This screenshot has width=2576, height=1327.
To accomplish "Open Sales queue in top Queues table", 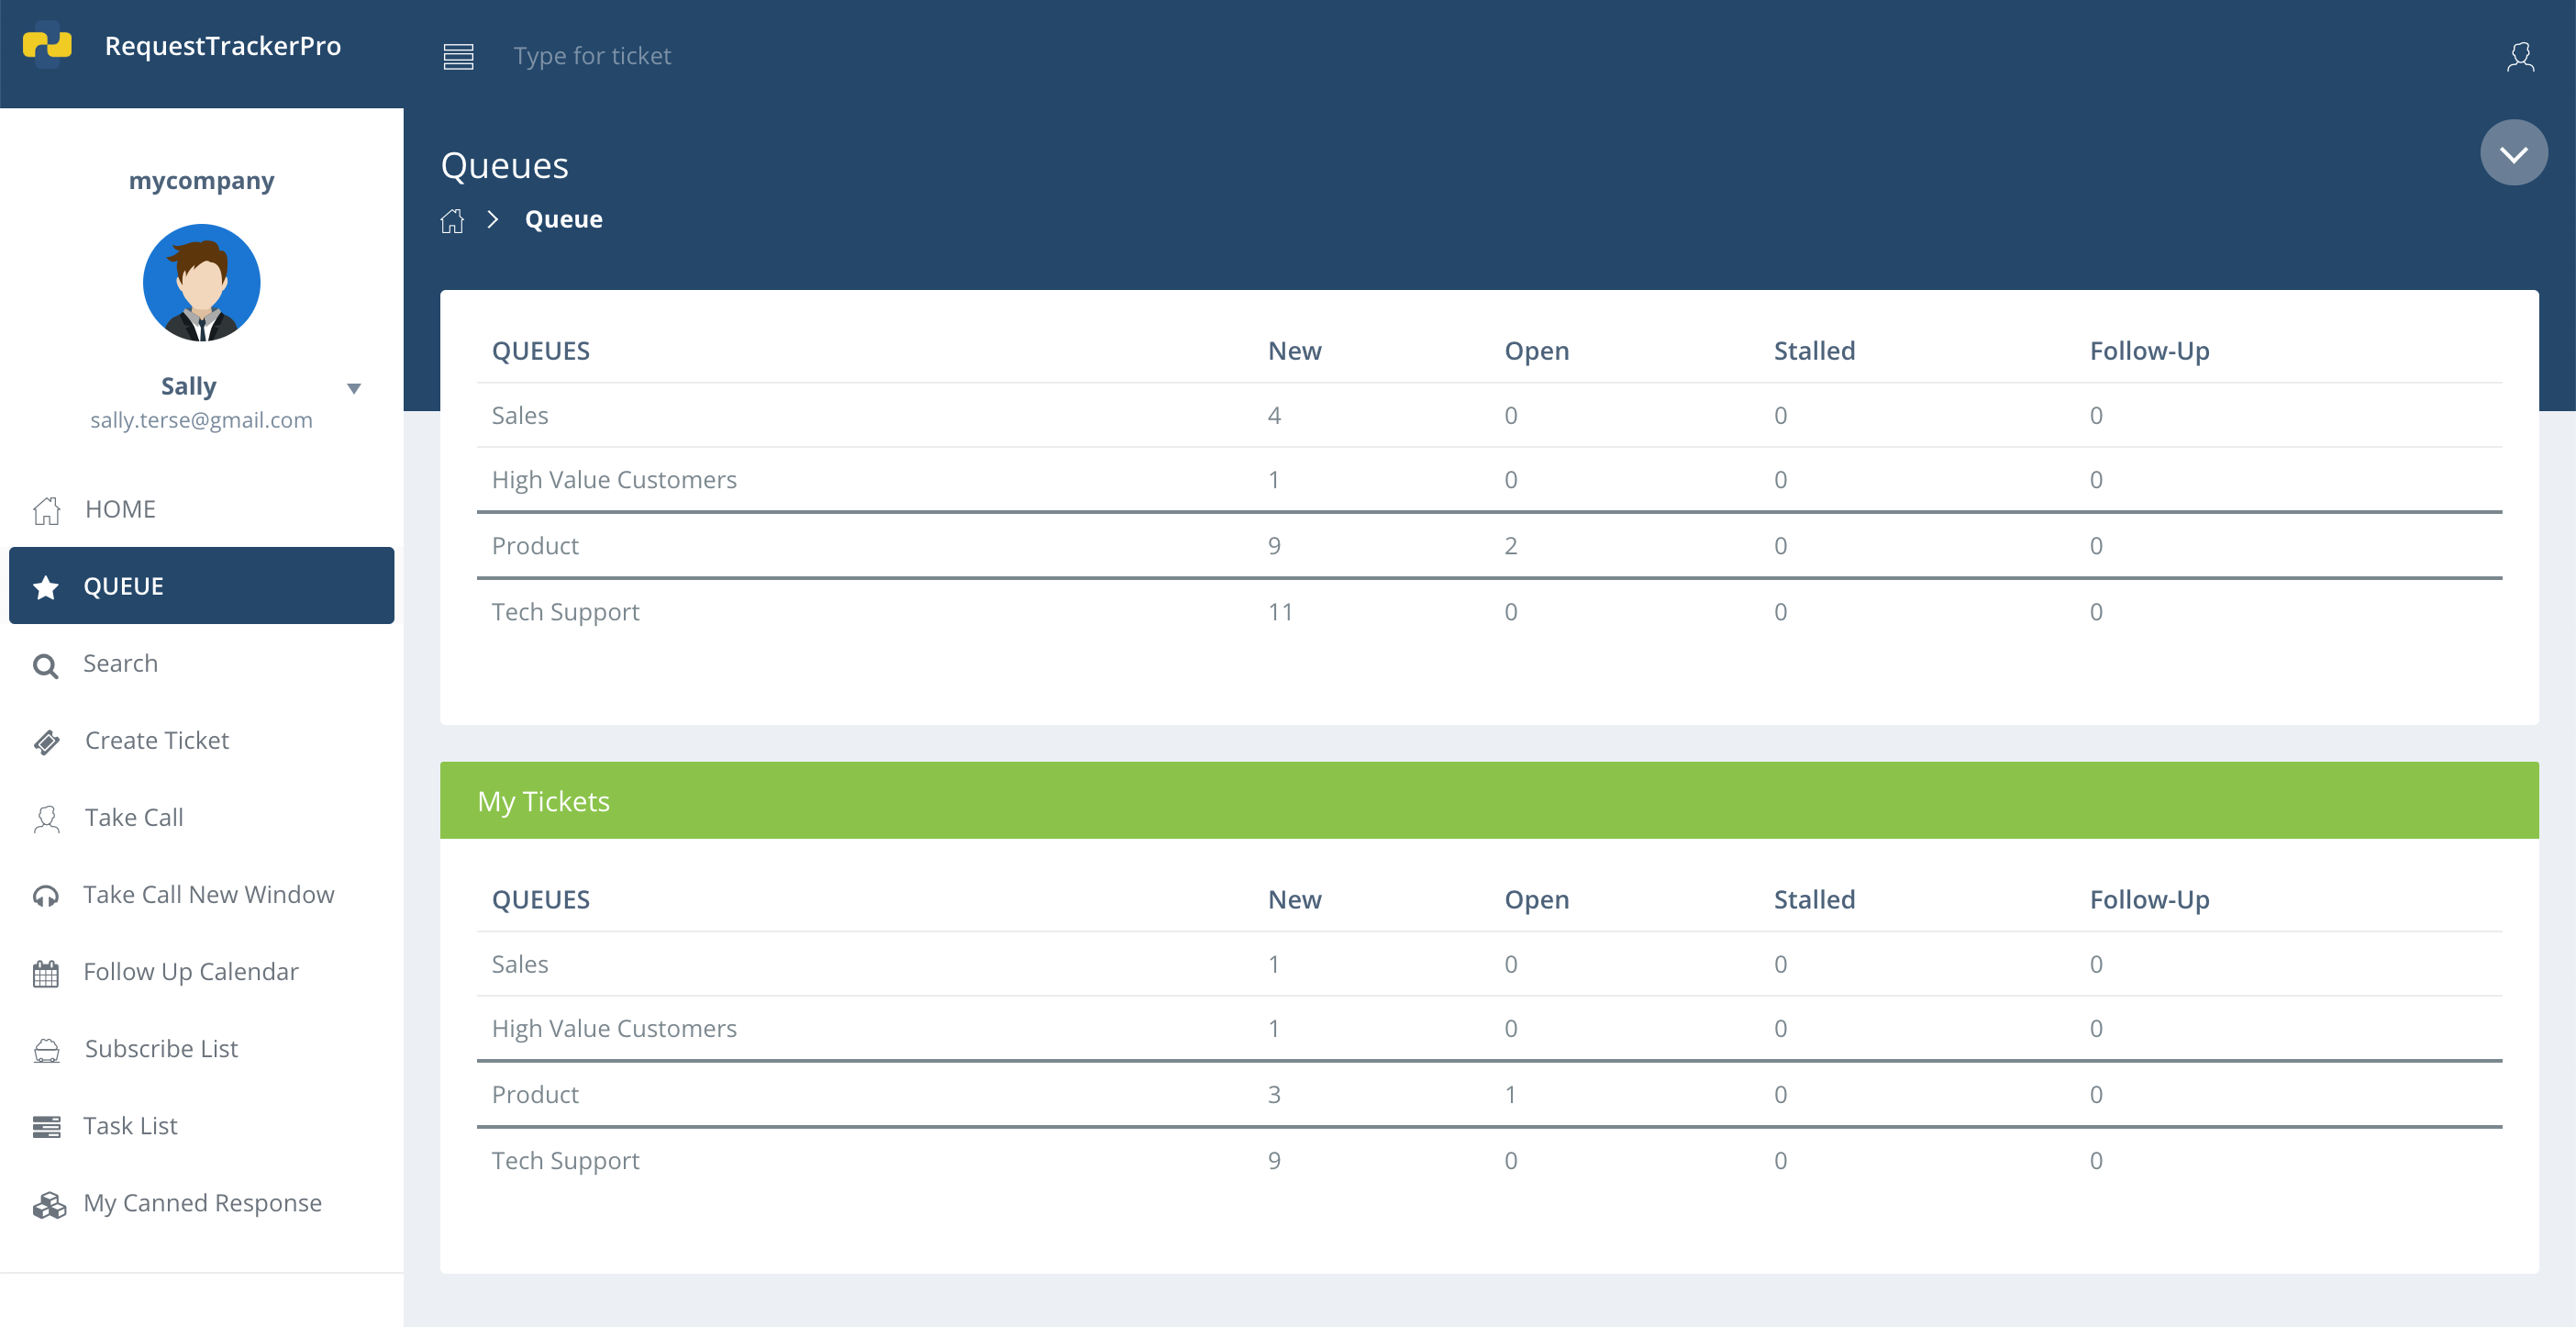I will click(x=519, y=415).
